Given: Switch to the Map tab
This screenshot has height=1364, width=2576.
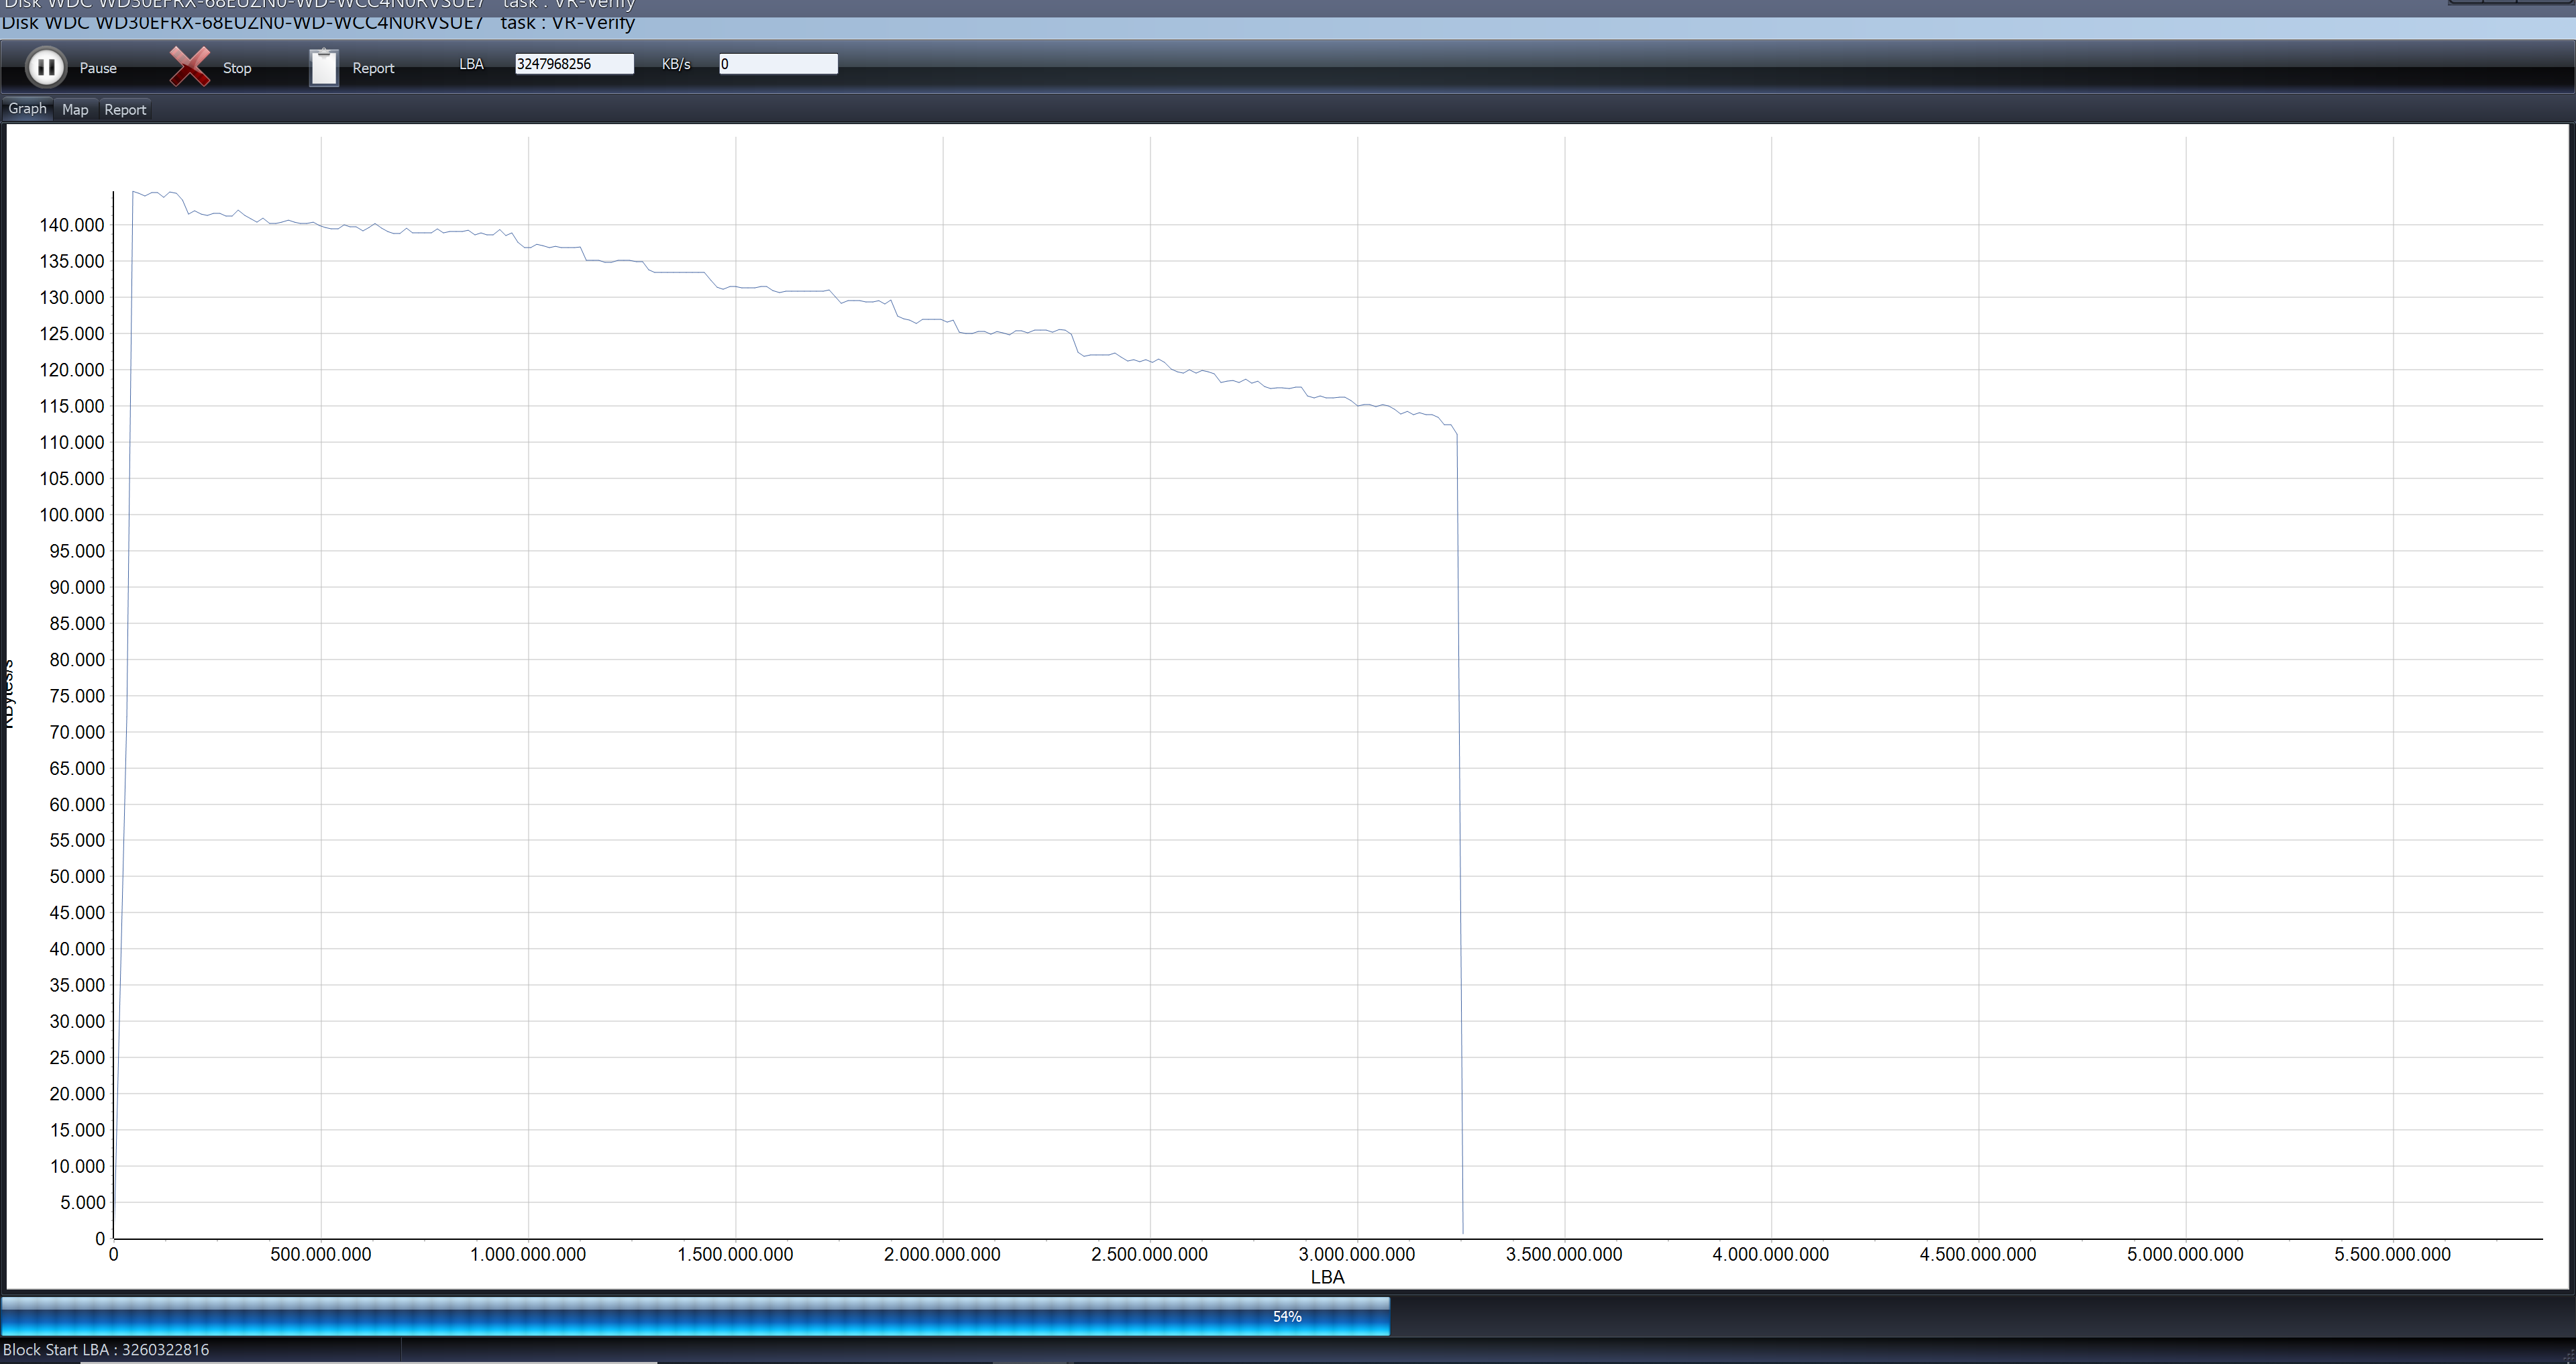Looking at the screenshot, I should point(75,109).
